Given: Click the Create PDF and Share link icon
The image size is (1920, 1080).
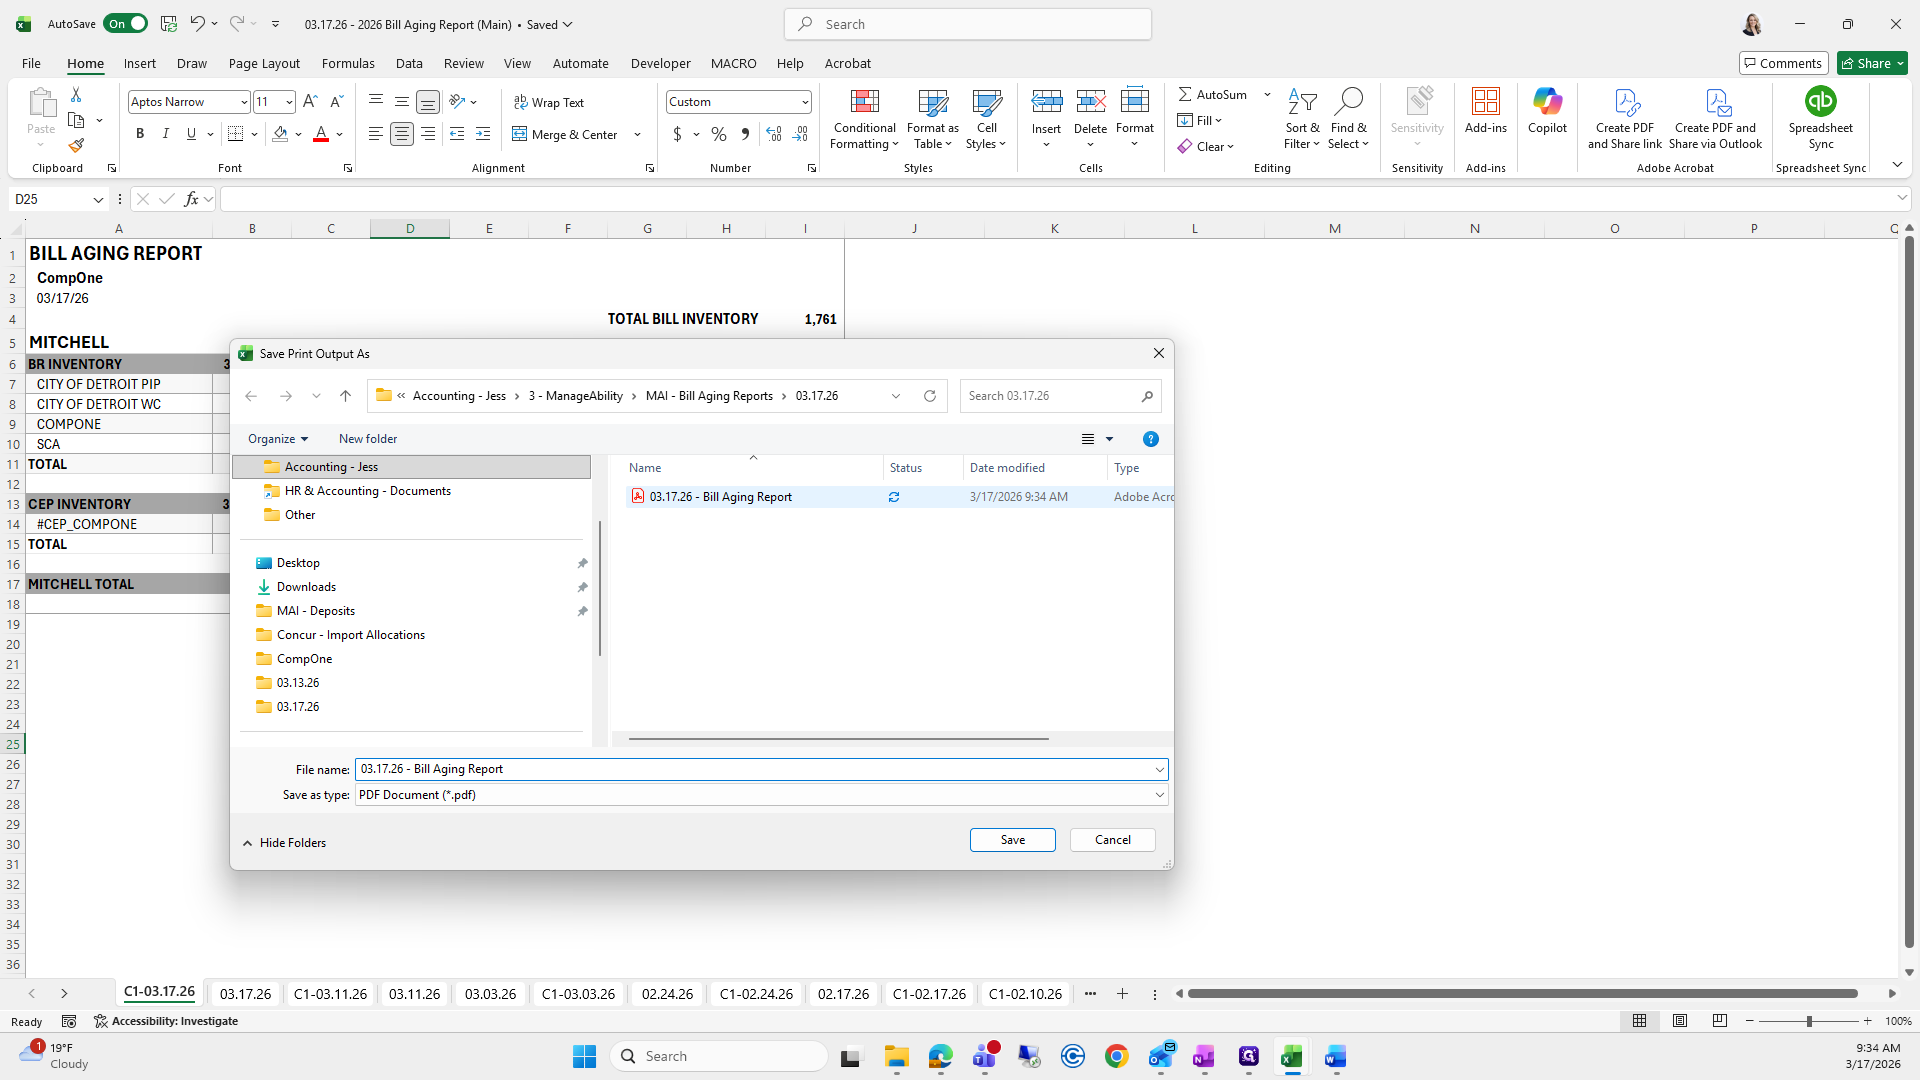Looking at the screenshot, I should tap(1625, 102).
